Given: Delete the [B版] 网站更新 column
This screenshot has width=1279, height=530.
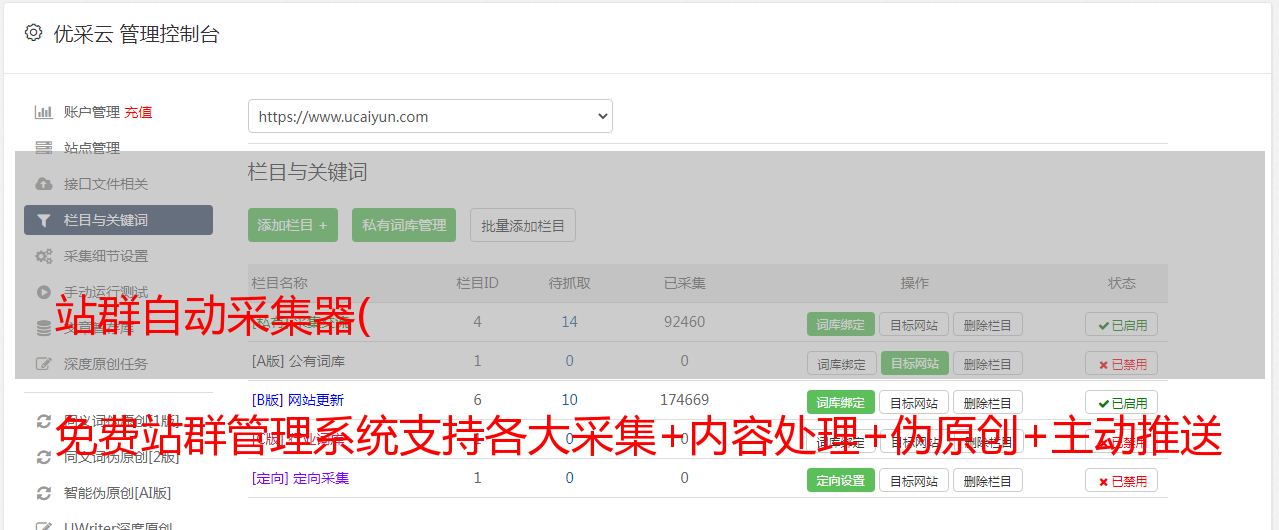Looking at the screenshot, I should point(988,402).
